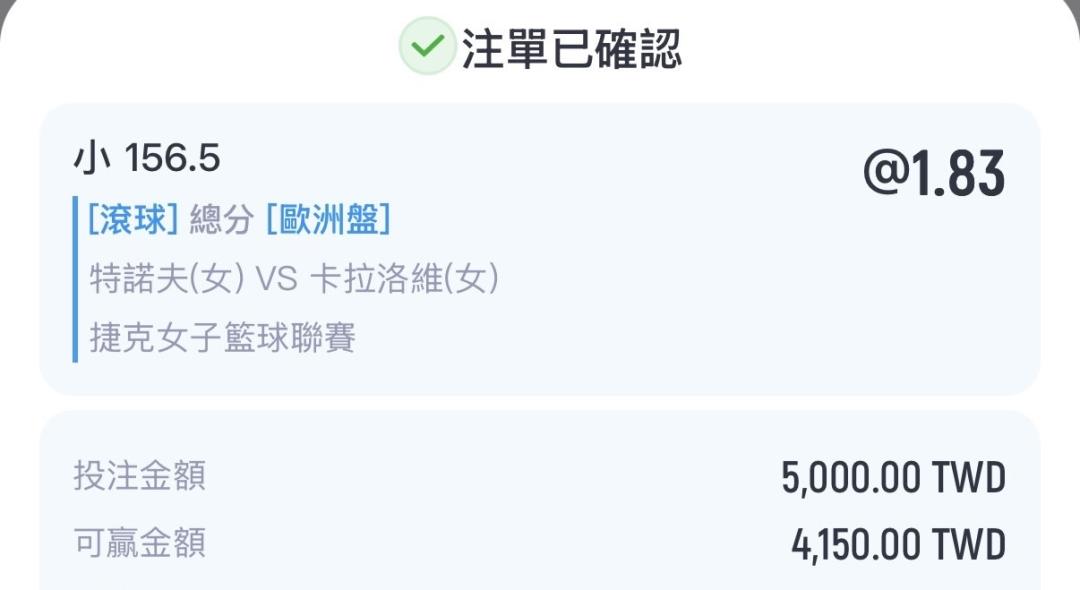Tap the 總分 market label
Viewport: 1080px width, 590px height.
(x=221, y=219)
